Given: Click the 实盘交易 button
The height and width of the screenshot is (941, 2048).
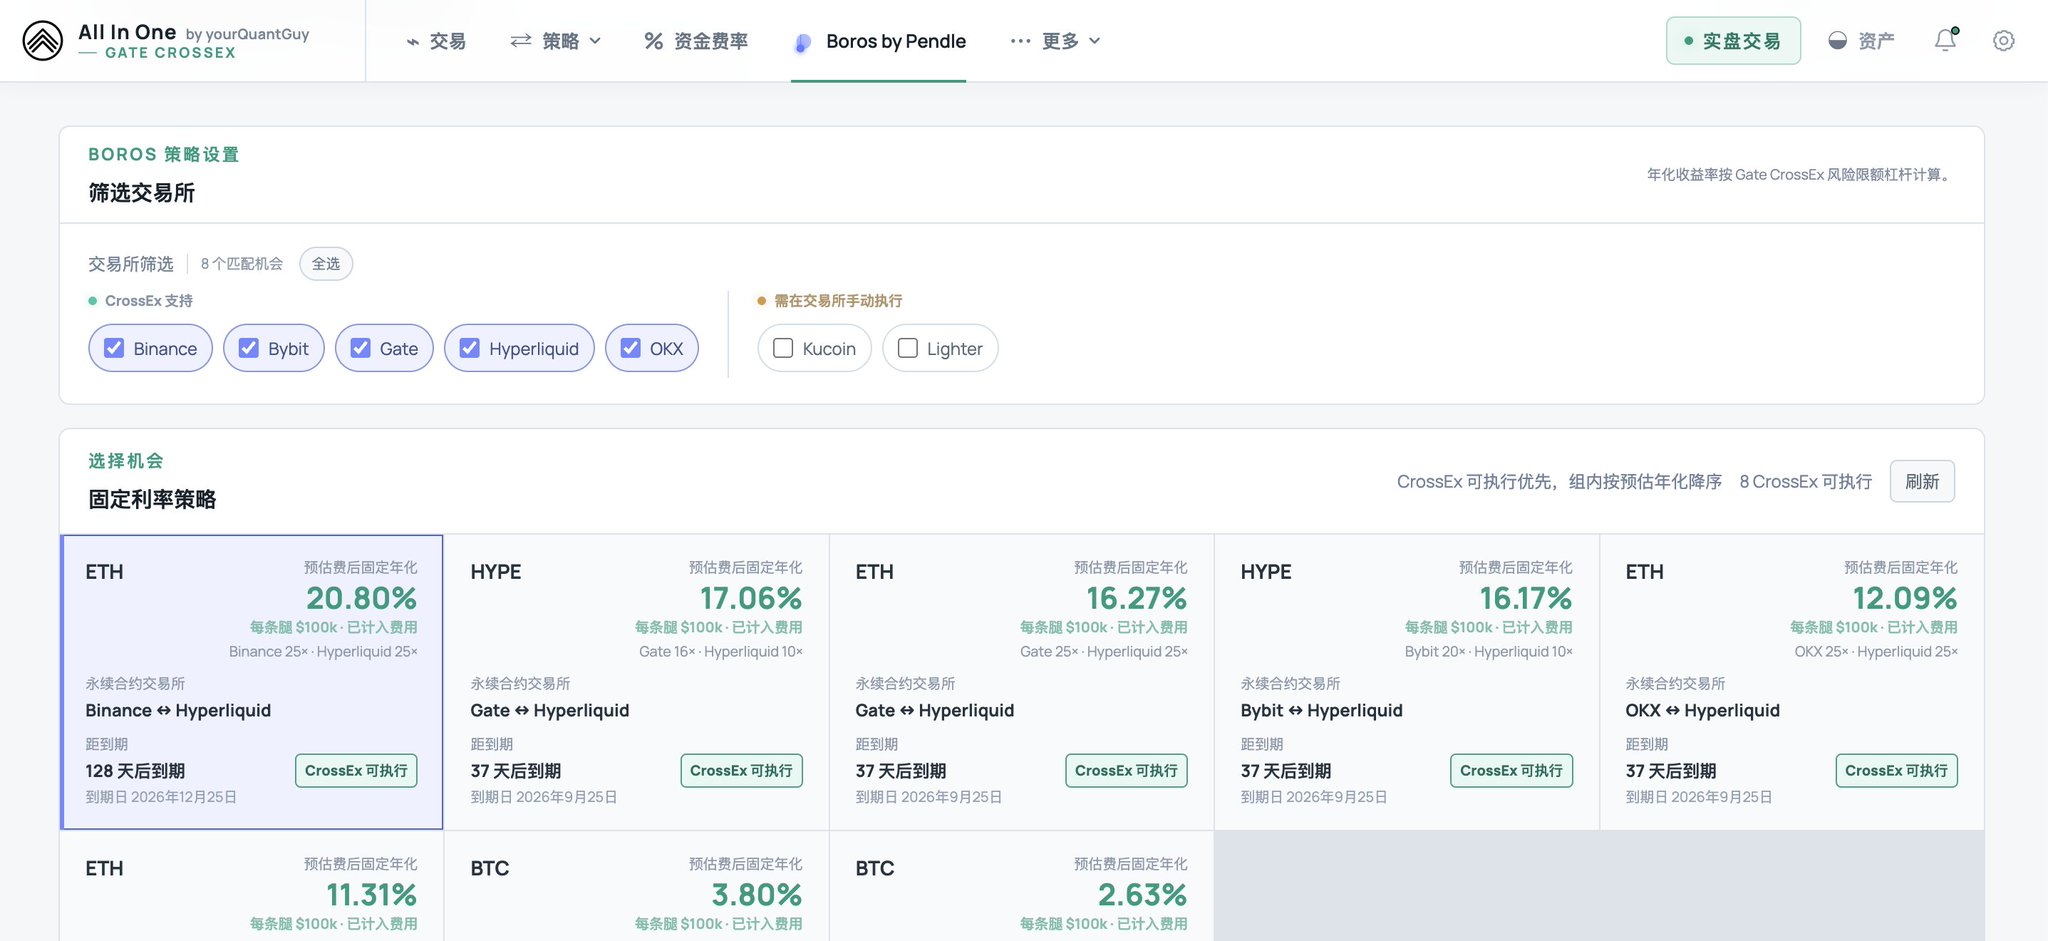Looking at the screenshot, I should coord(1733,41).
